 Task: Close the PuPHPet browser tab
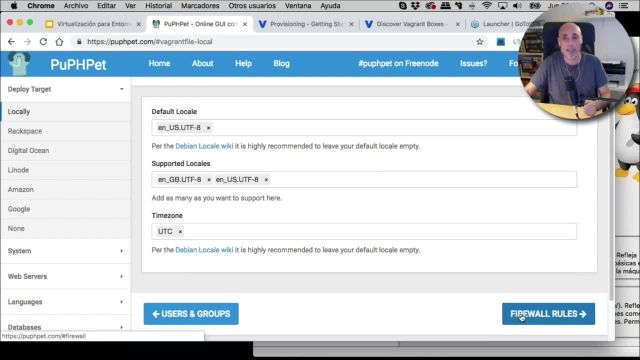point(245,24)
